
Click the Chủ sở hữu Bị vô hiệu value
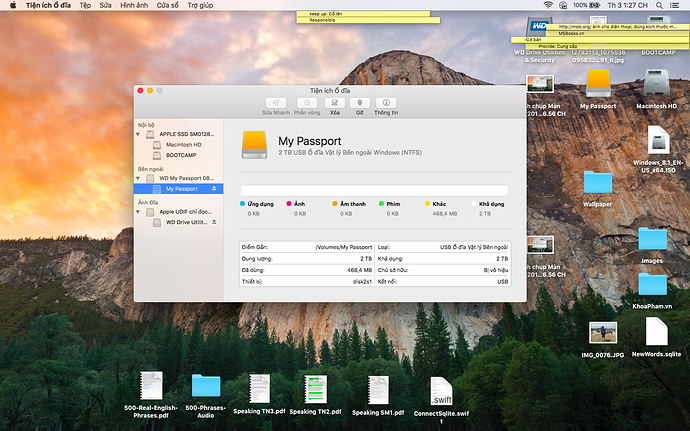click(496, 270)
